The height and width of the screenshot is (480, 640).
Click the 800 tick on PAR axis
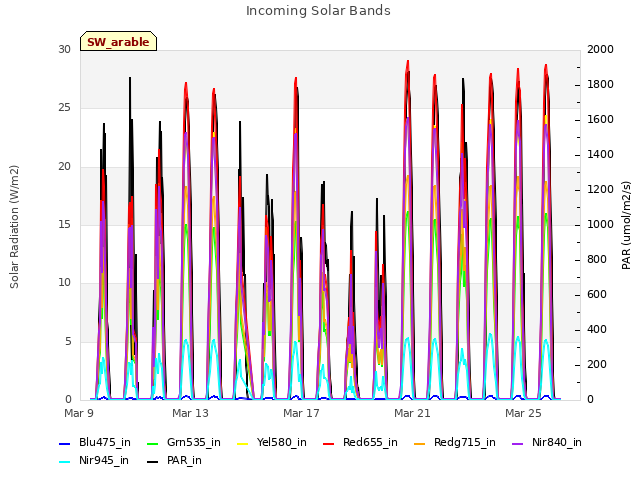pos(597,260)
